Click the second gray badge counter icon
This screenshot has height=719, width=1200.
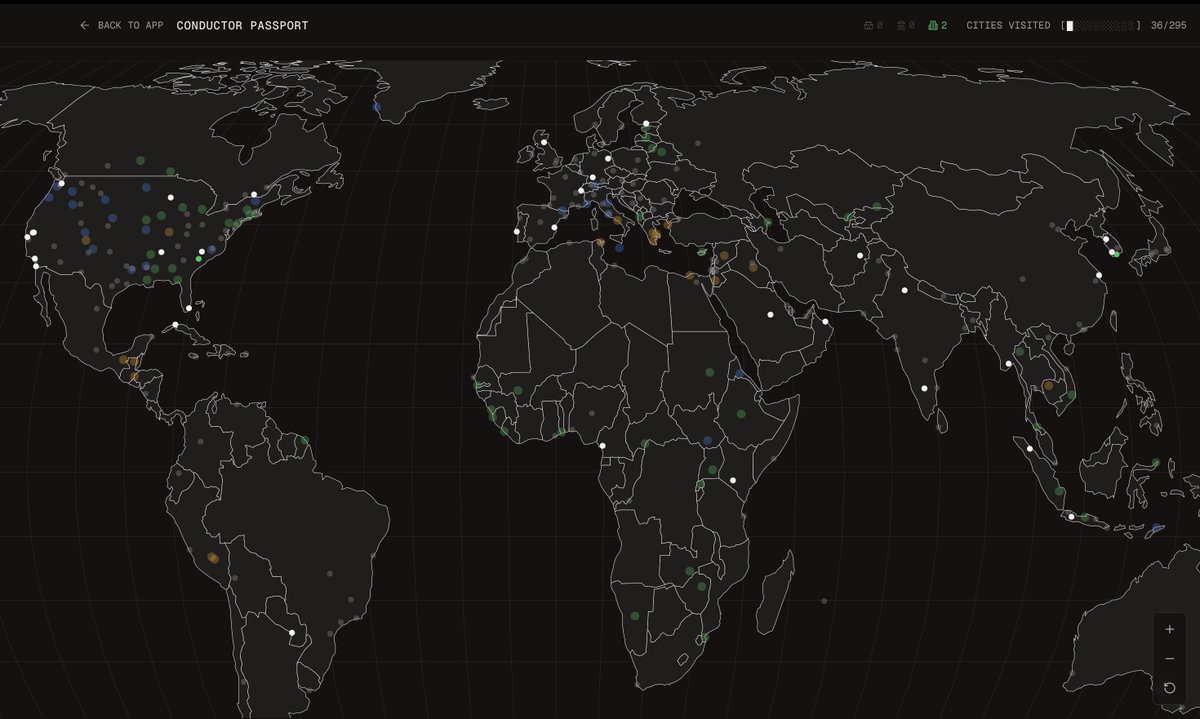(900, 25)
